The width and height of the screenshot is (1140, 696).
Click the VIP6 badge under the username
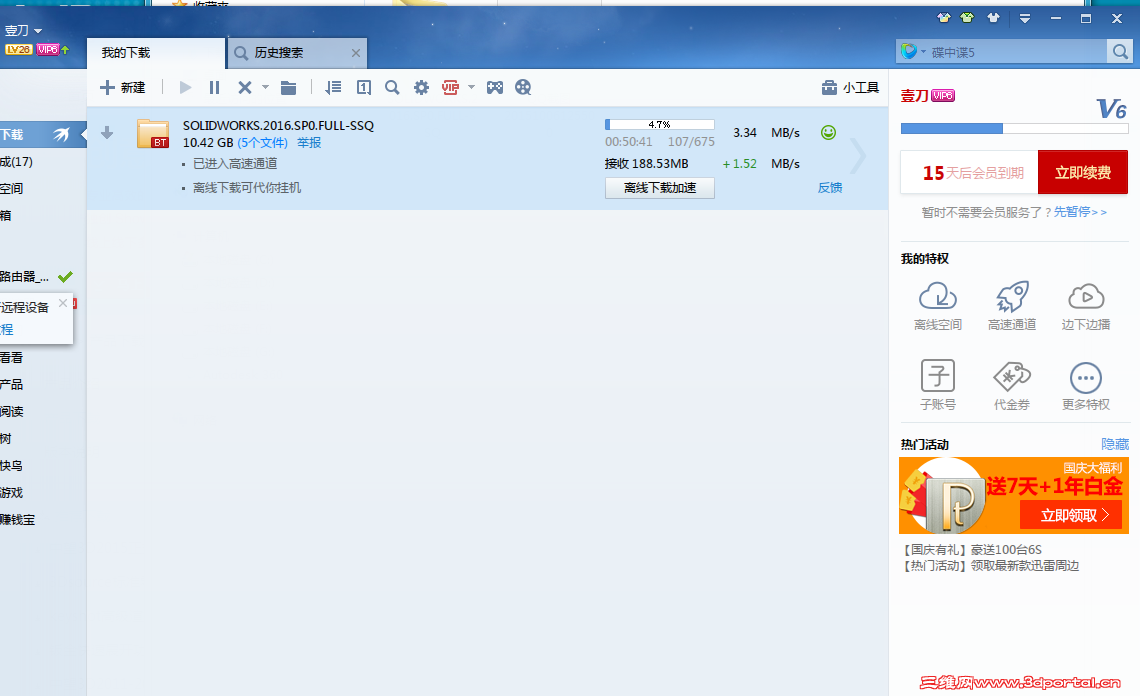point(48,49)
